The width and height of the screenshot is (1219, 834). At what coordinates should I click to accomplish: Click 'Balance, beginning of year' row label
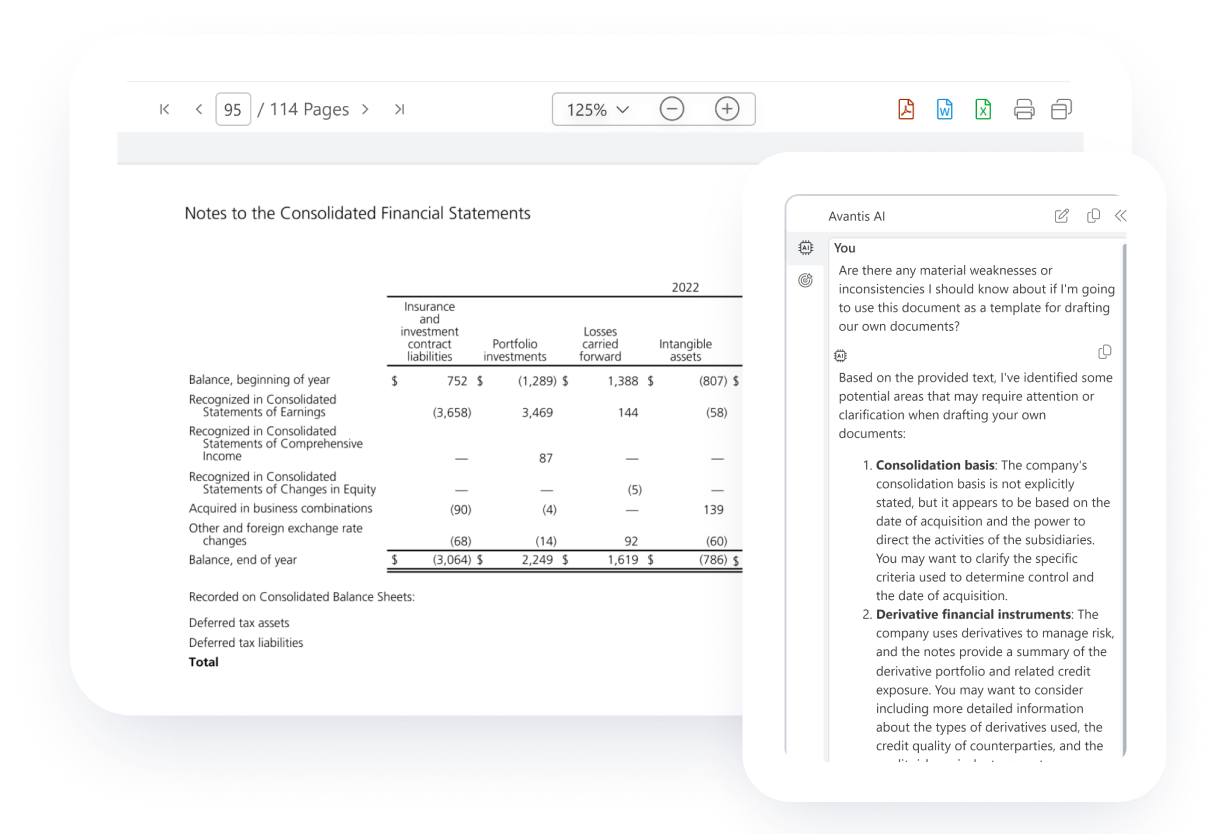(x=259, y=380)
